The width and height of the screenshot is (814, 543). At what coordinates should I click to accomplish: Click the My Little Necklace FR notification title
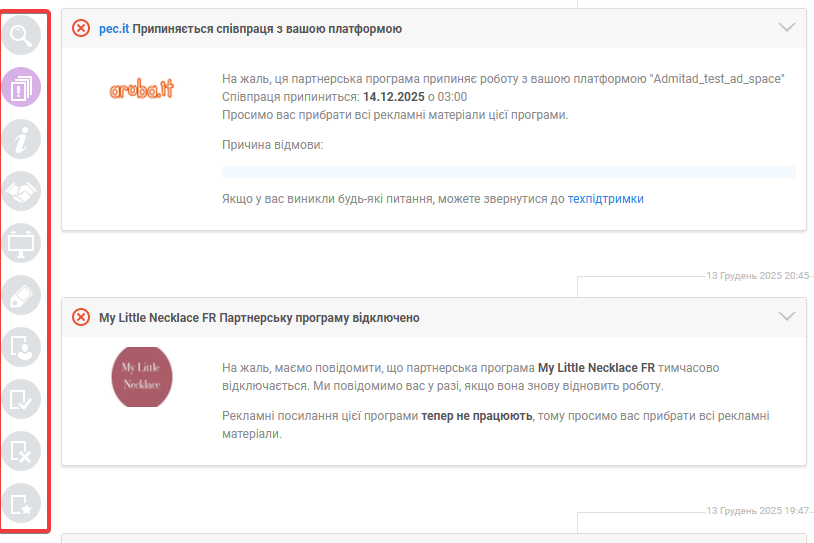click(259, 318)
